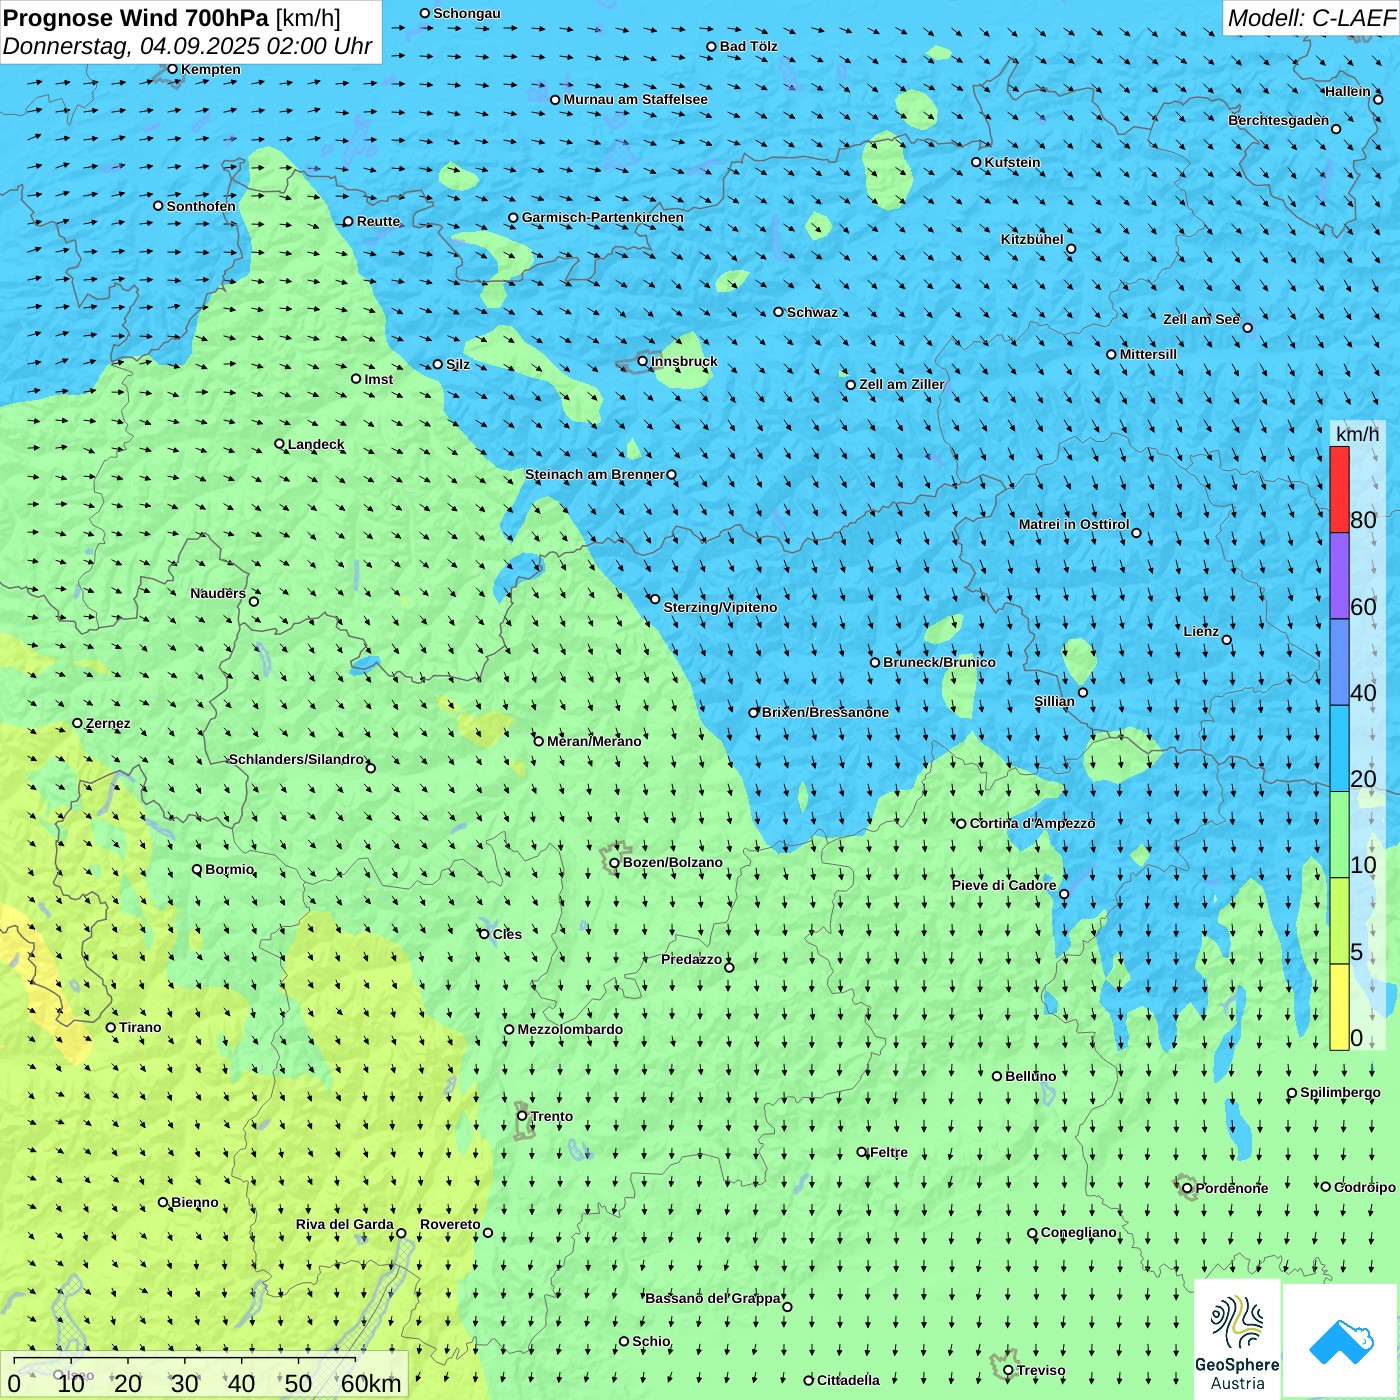Click the 'Bruneck/Brunico' label
The width and height of the screenshot is (1400, 1400).
[939, 662]
